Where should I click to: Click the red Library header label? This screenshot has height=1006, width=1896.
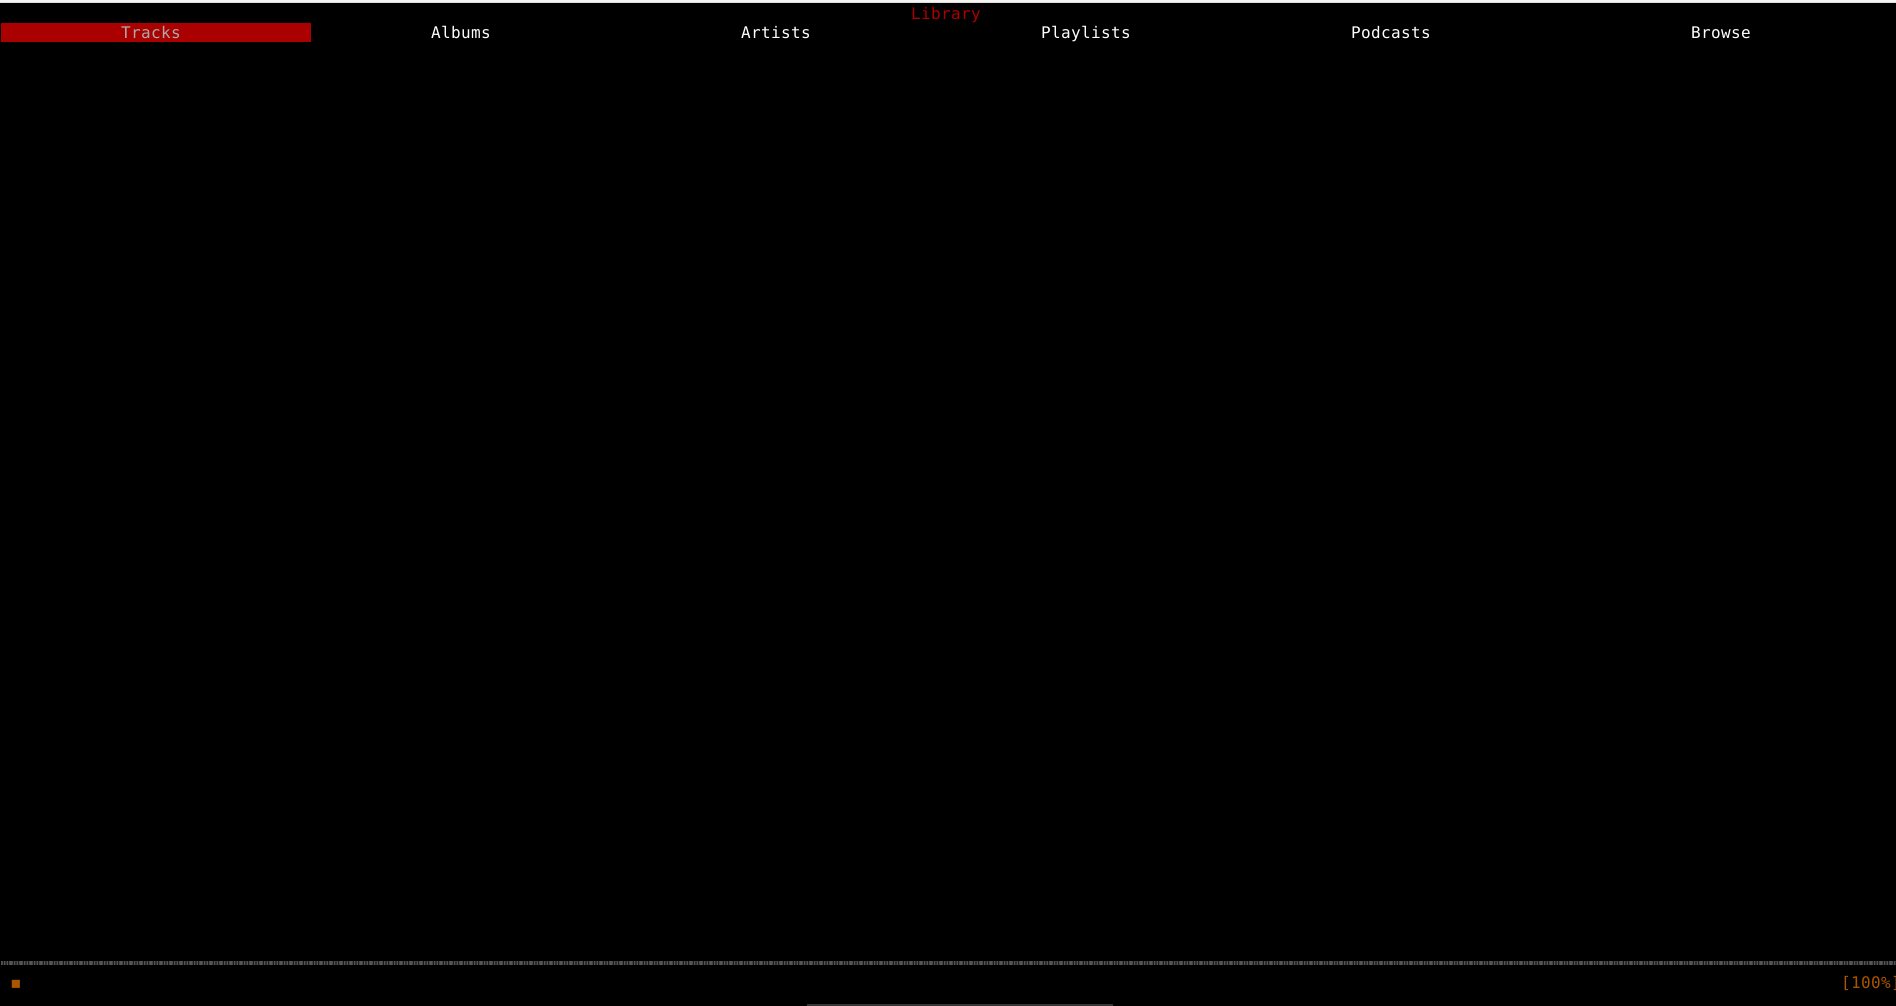click(x=945, y=13)
